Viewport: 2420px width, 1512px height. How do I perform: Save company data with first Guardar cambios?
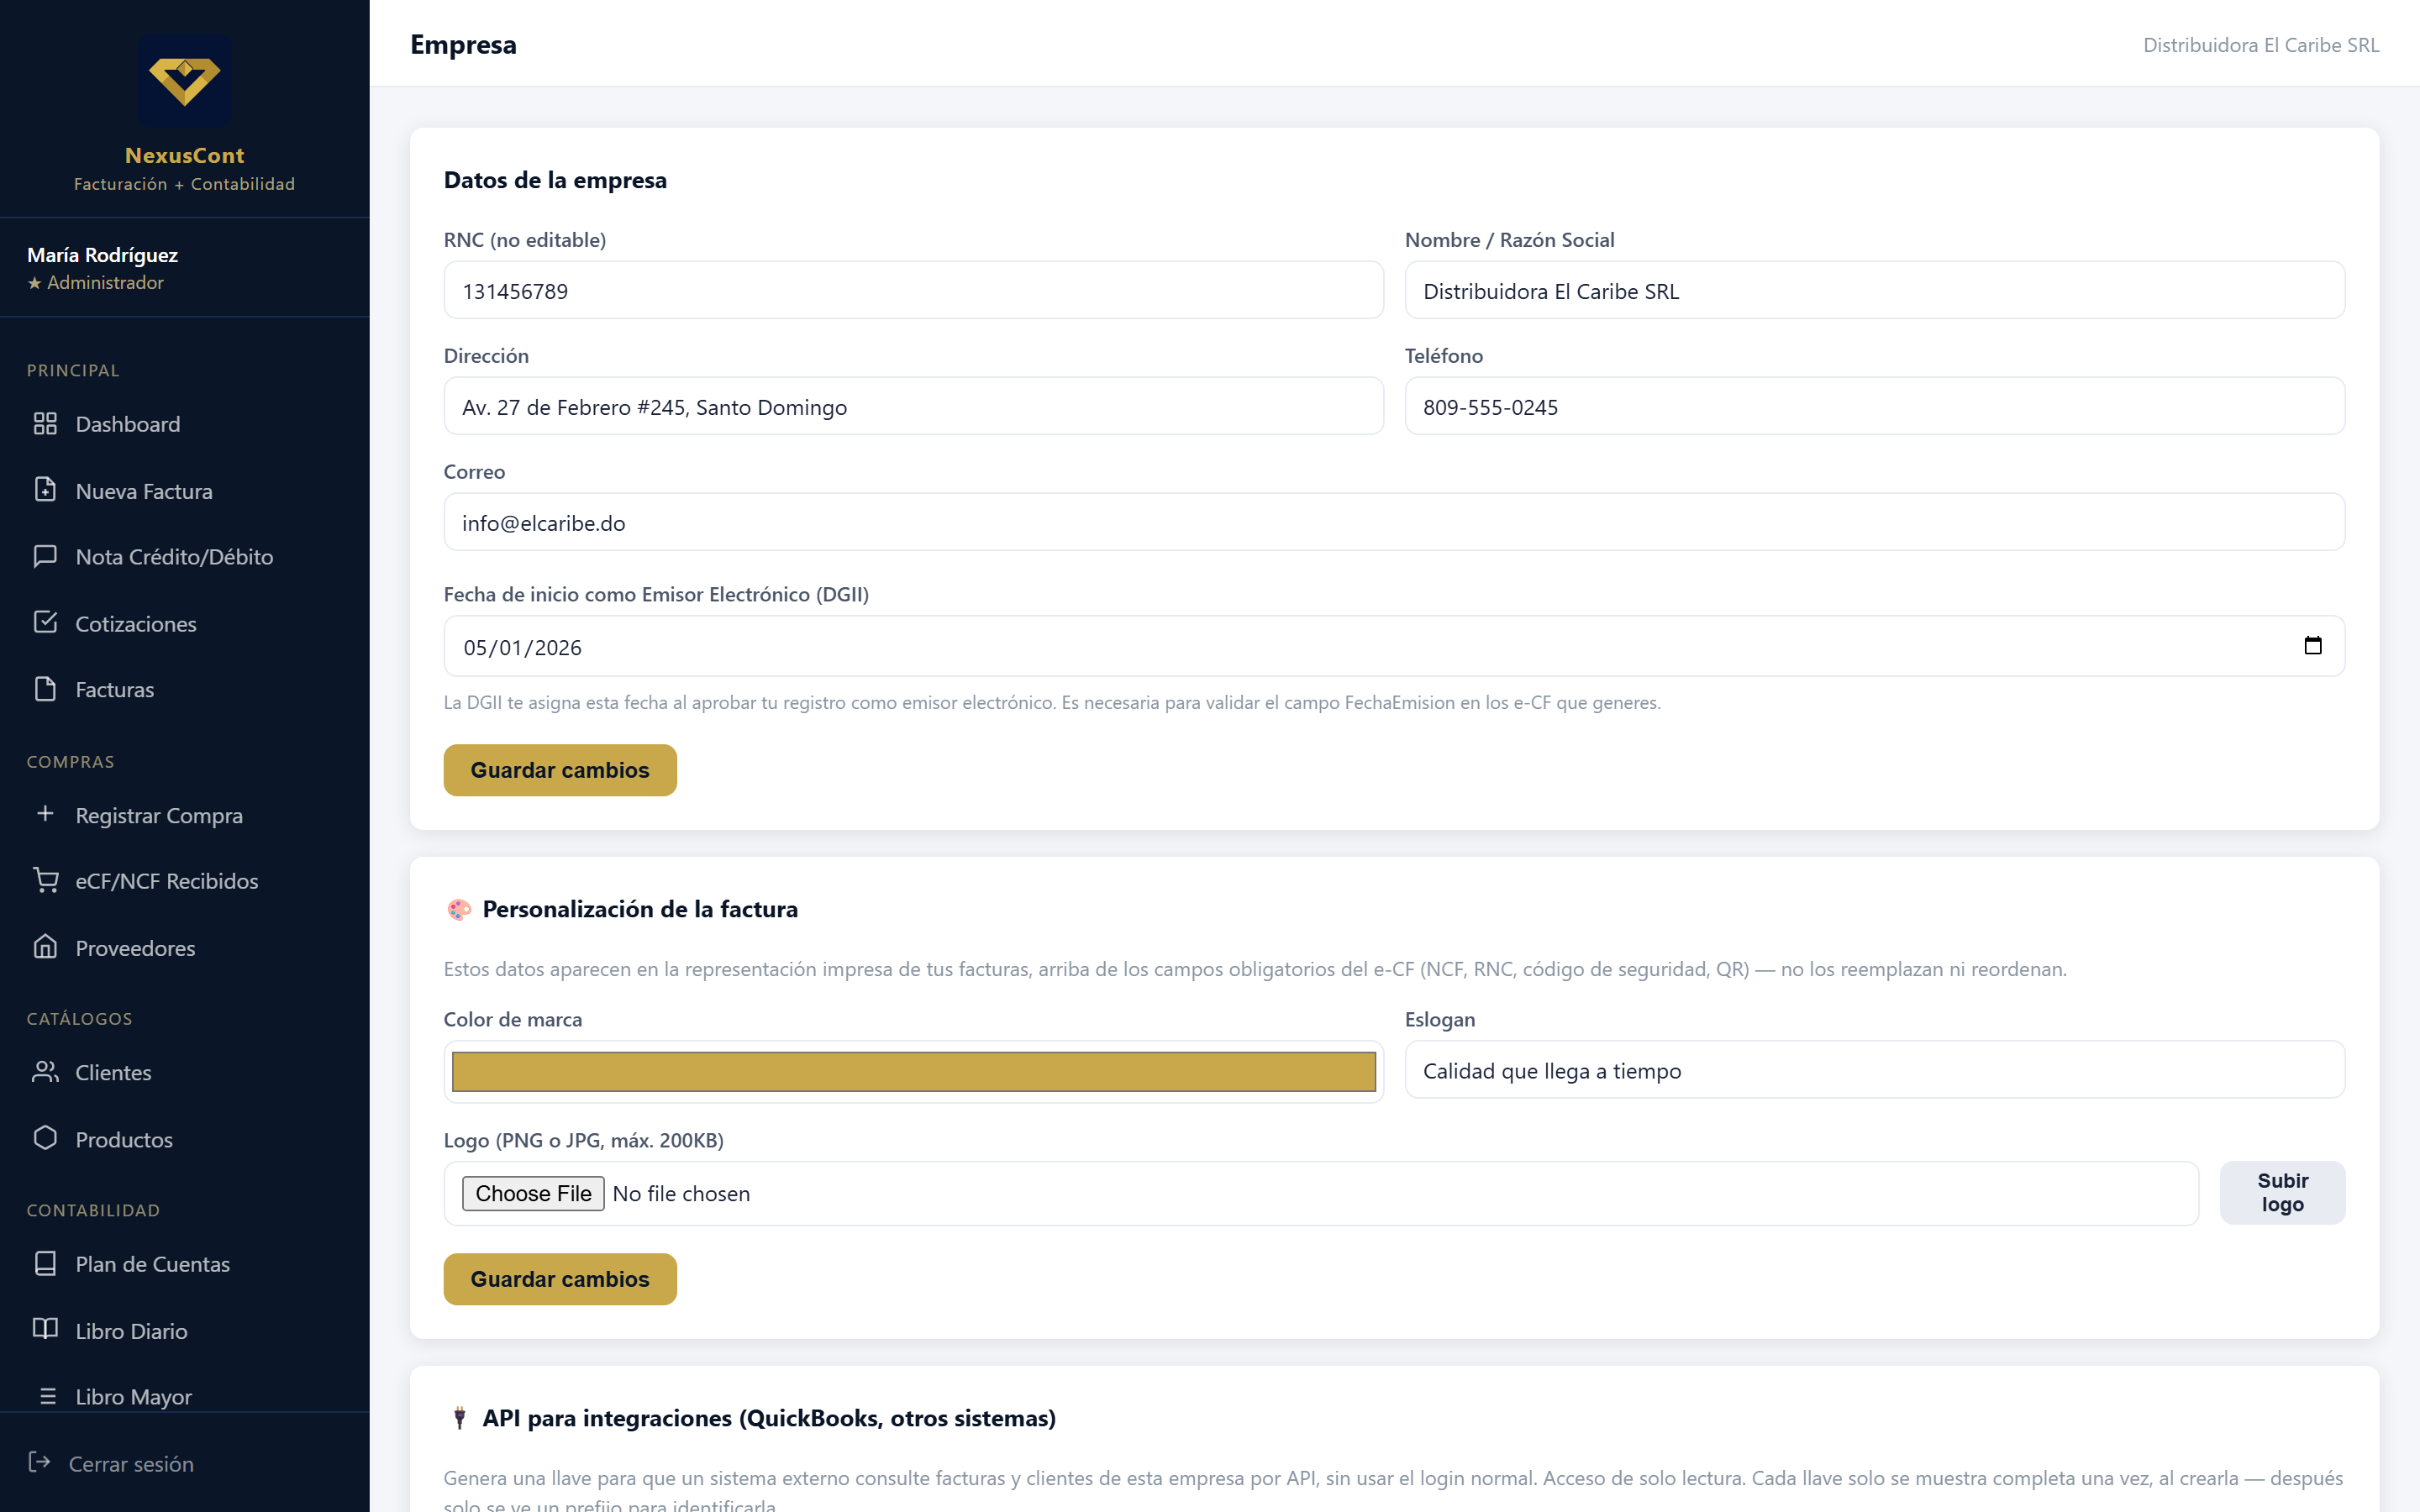(x=560, y=770)
